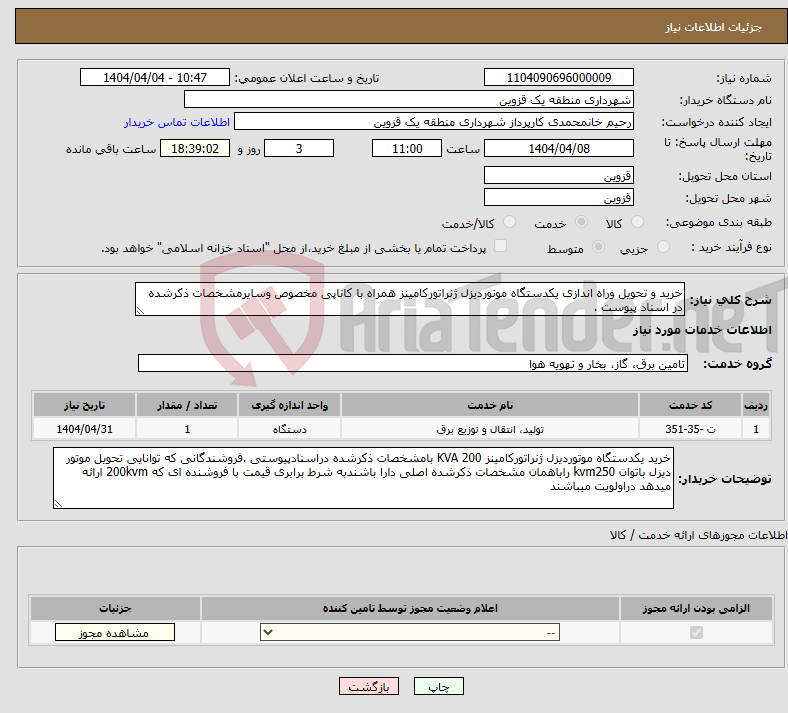This screenshot has height=713, width=788.
Task: Click the need date cell 1404/04/31
Action: tap(84, 429)
